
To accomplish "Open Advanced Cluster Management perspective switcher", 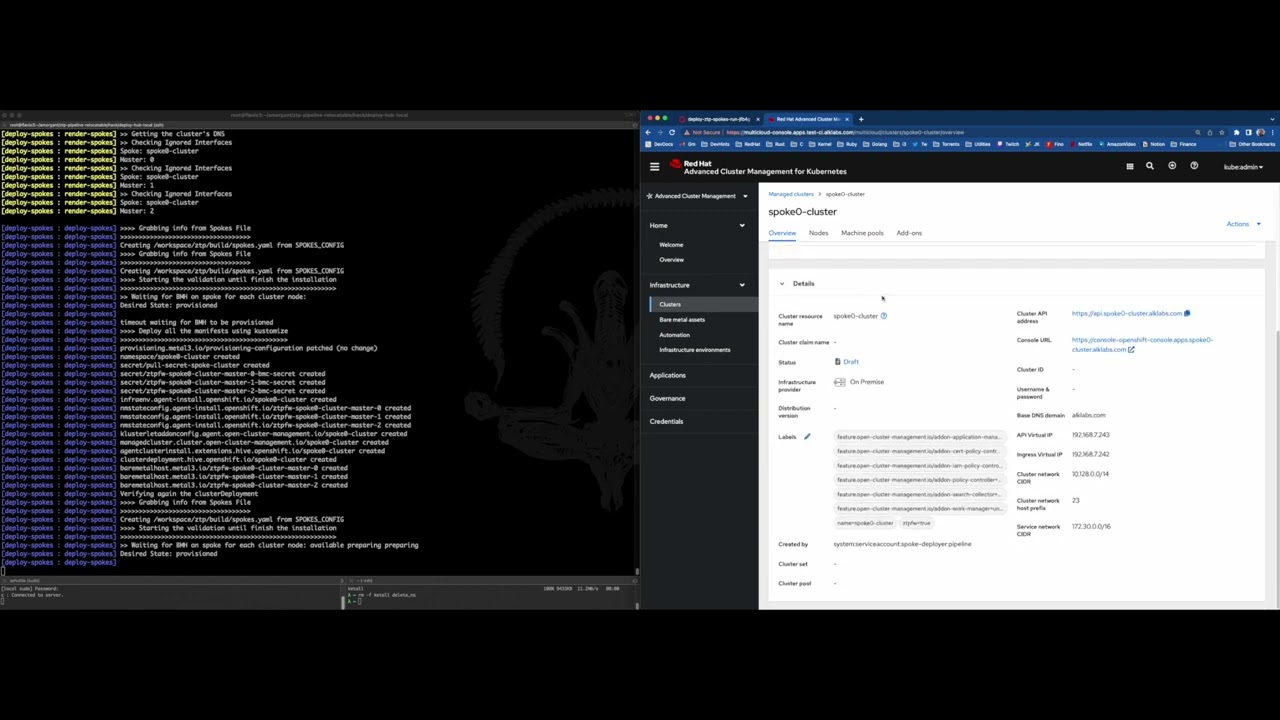I will (x=697, y=196).
